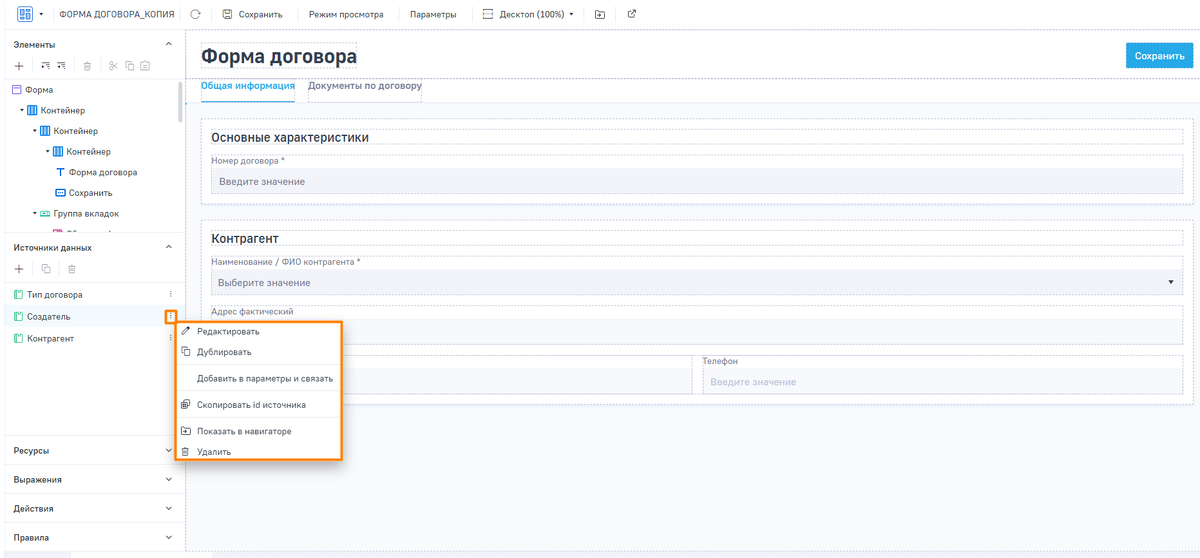
Task: Click the Телефон input field
Action: tap(942, 382)
